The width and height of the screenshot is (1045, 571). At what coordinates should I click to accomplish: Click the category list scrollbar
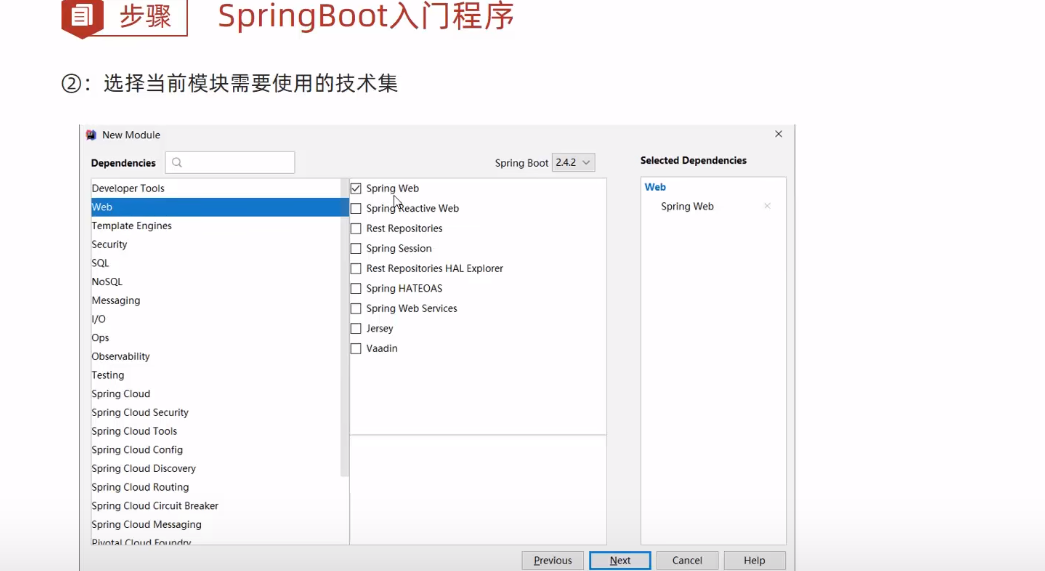(x=345, y=326)
